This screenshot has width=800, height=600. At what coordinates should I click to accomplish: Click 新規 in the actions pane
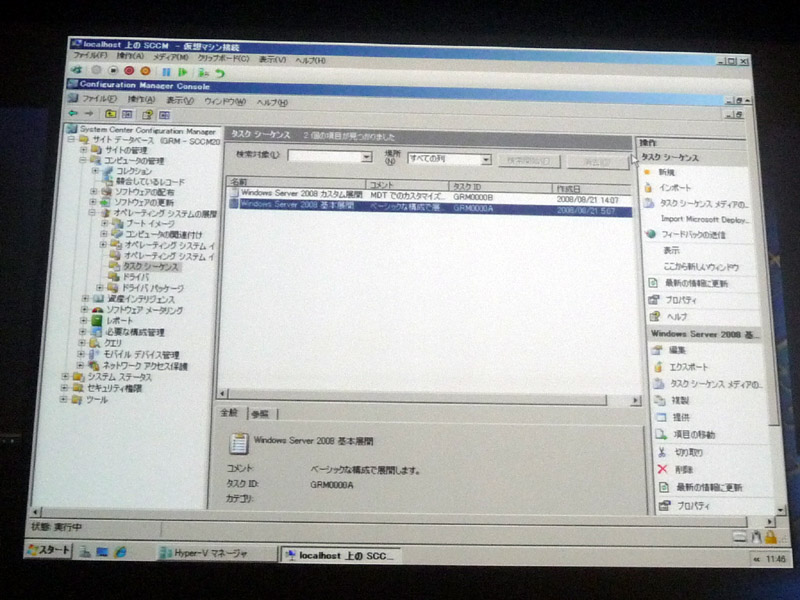[x=666, y=172]
